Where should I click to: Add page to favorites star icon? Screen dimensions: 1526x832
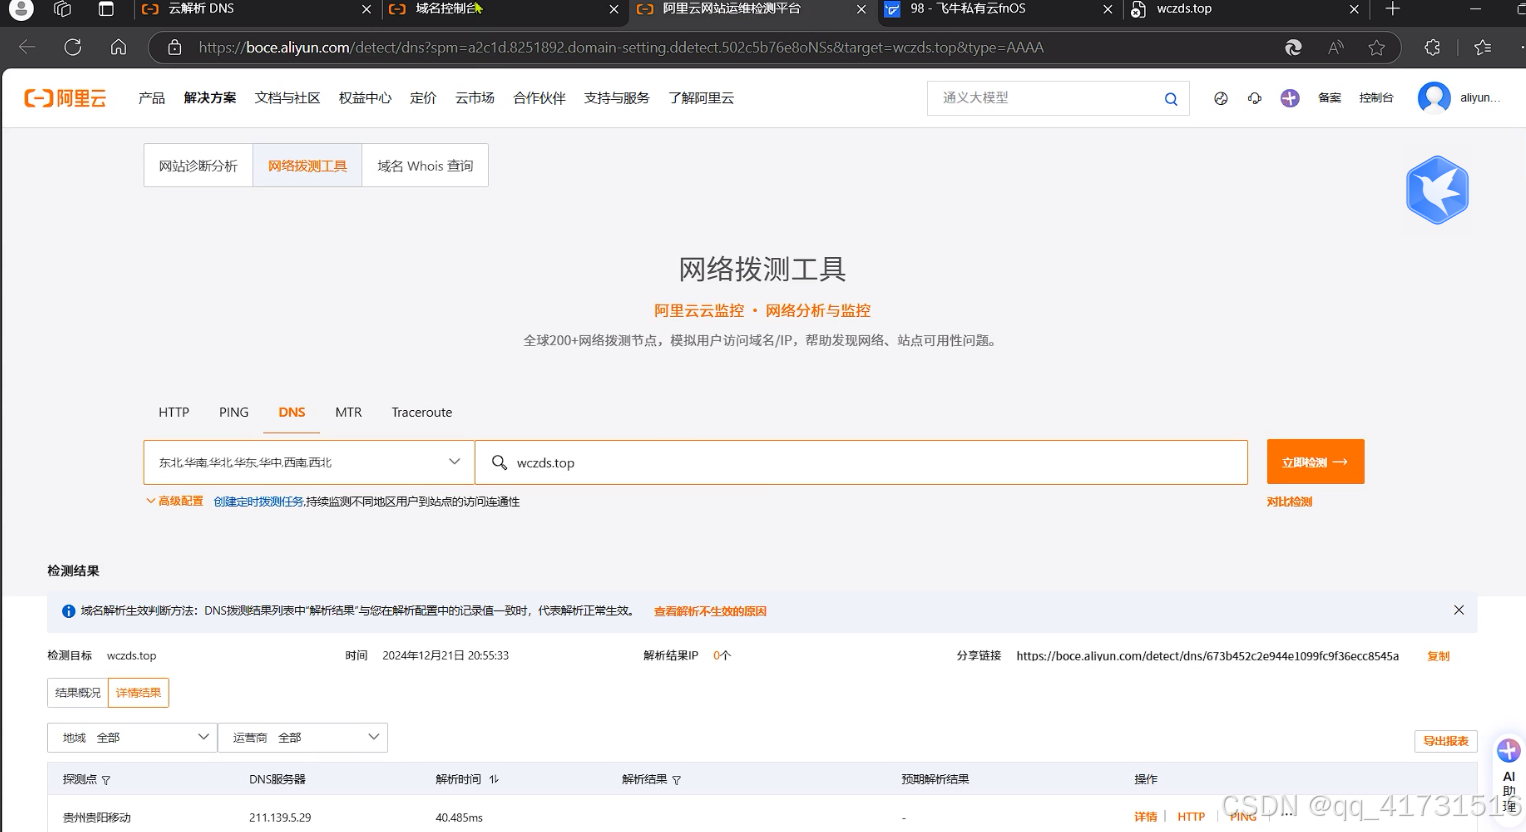point(1377,47)
